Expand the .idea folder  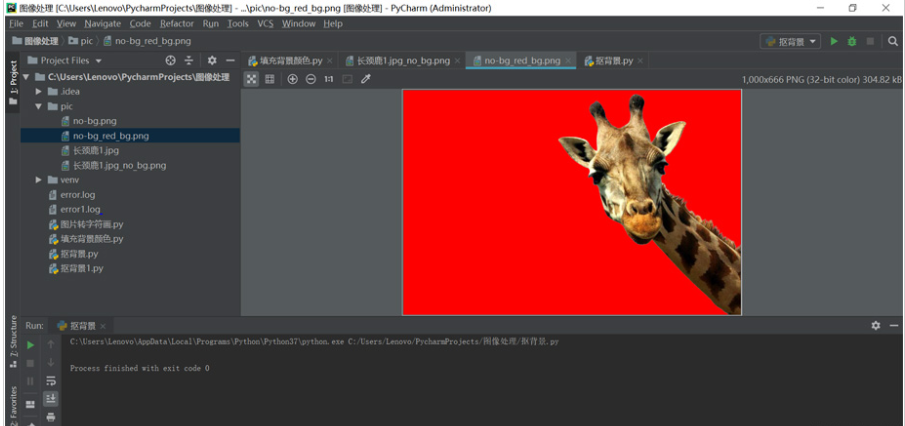[38, 91]
